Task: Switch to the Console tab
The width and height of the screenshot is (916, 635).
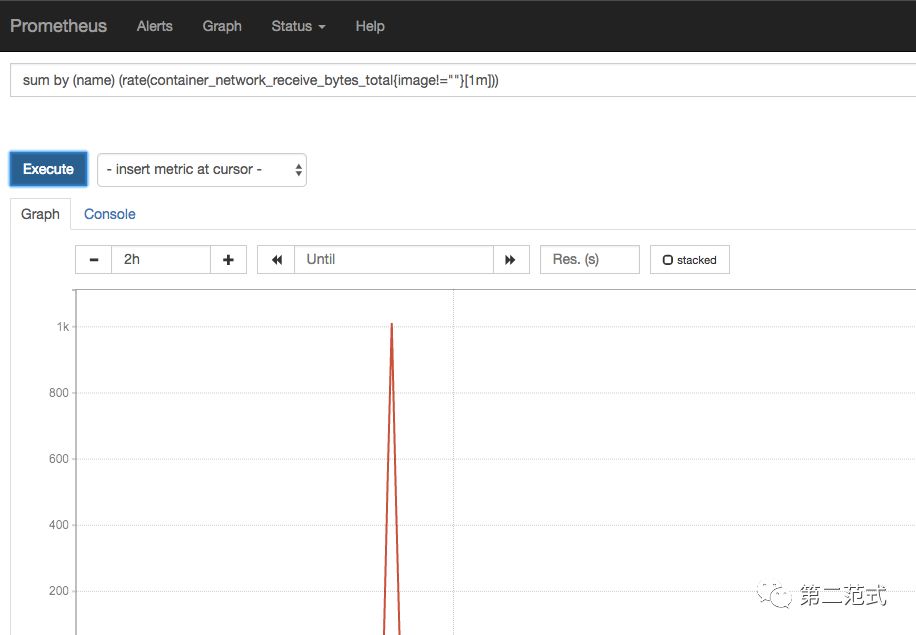Action: pos(110,214)
